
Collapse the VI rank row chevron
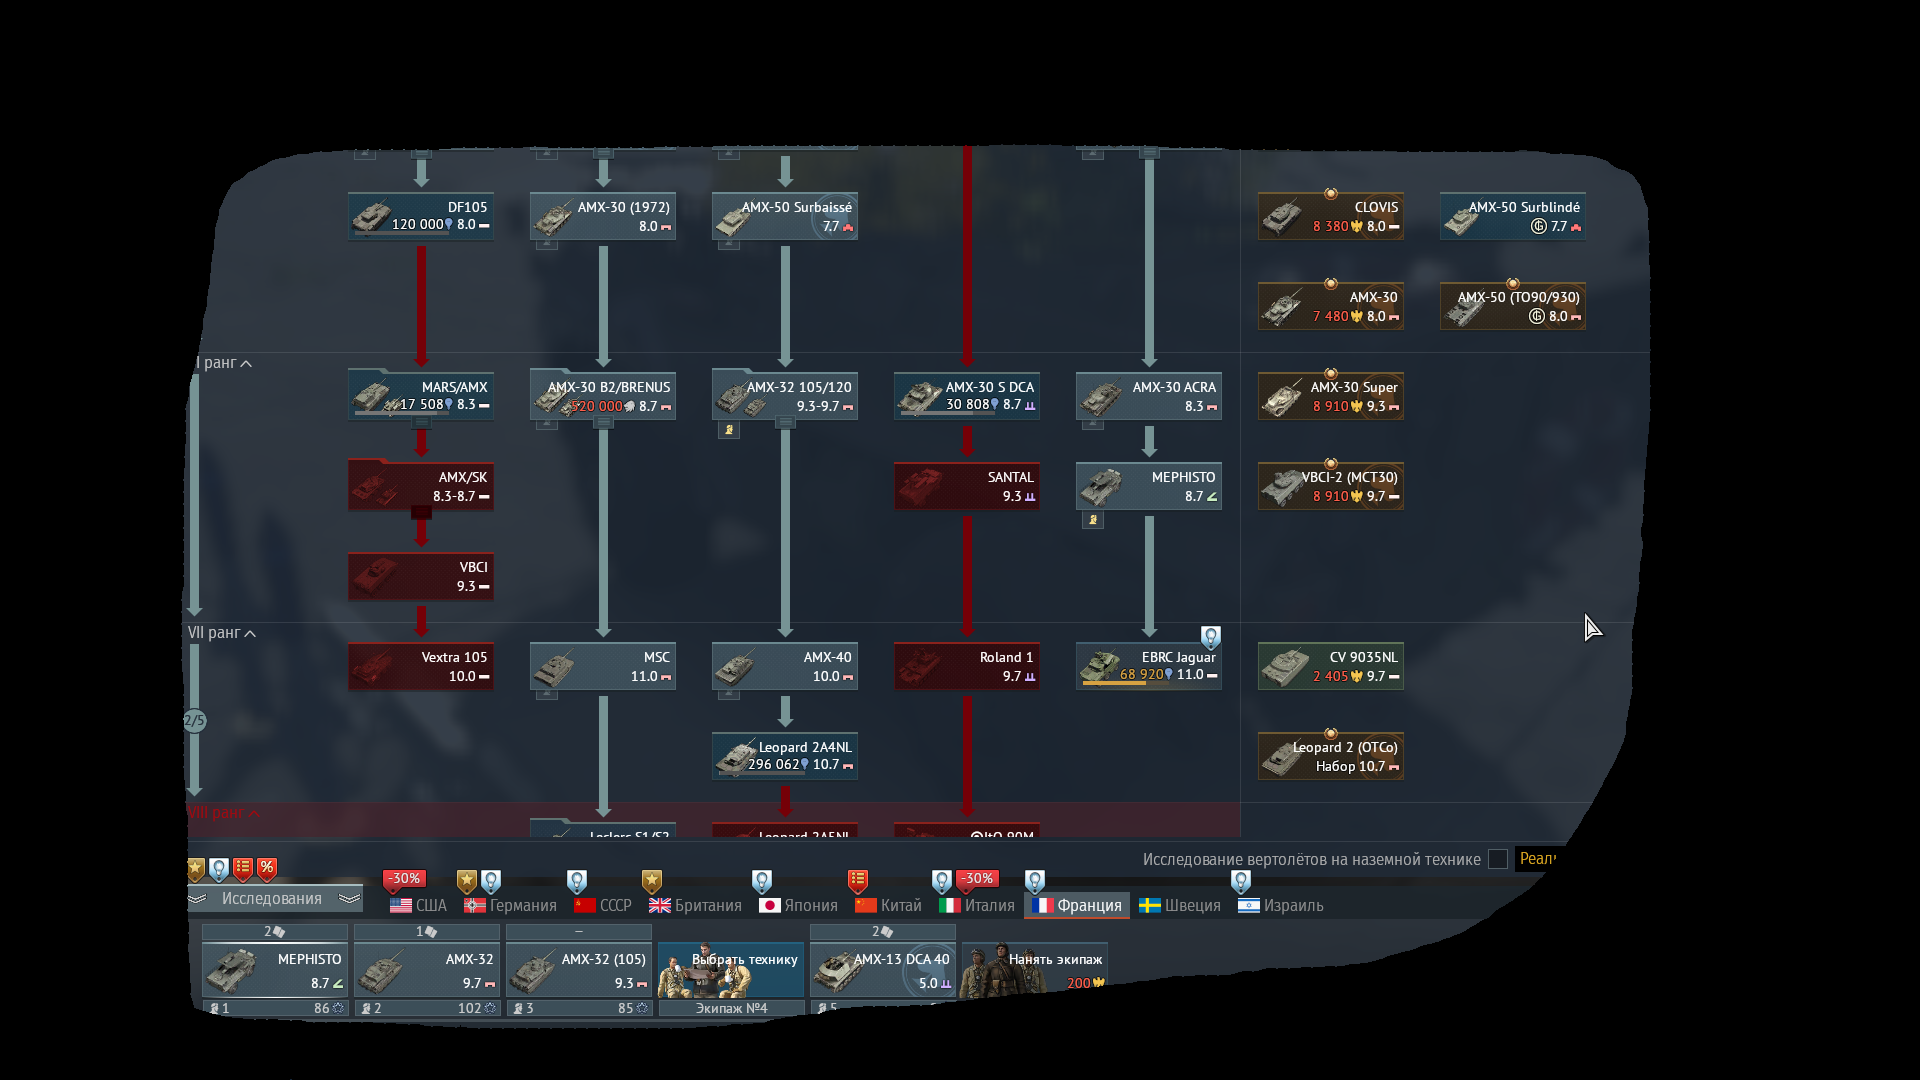tap(246, 364)
